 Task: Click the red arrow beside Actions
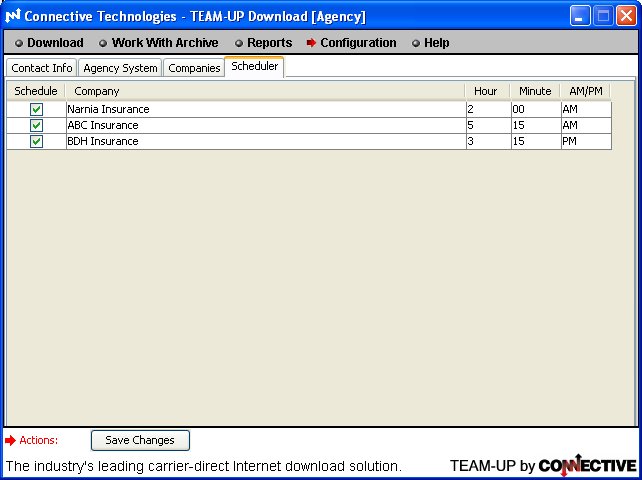point(11,440)
